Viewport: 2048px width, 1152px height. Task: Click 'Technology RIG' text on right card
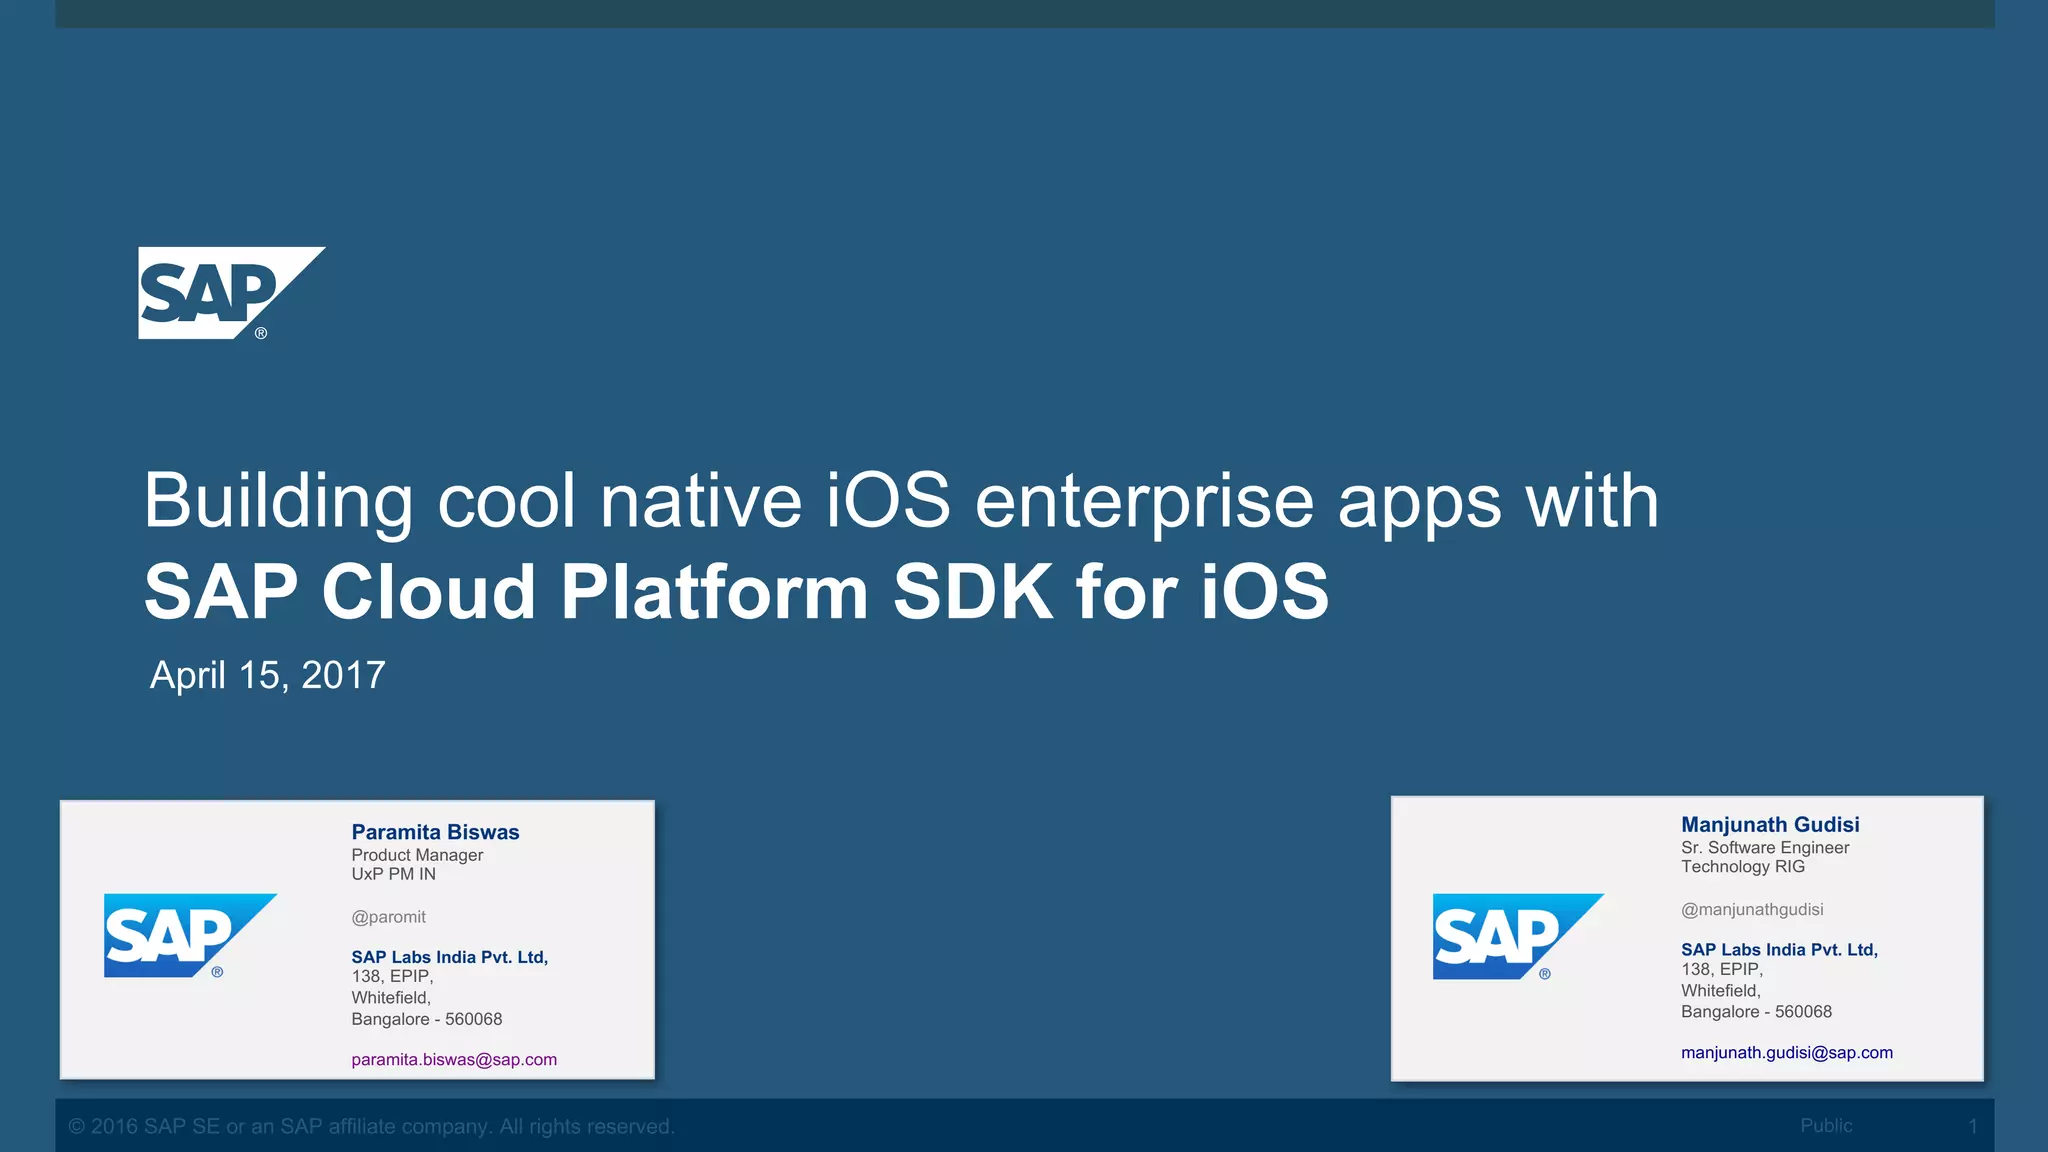[x=1742, y=867]
